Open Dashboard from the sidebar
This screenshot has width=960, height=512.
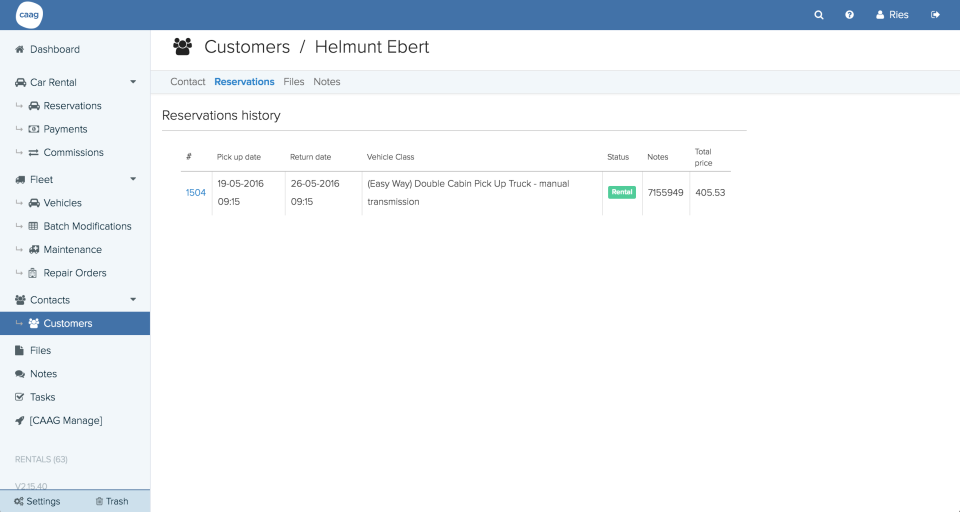click(x=54, y=49)
